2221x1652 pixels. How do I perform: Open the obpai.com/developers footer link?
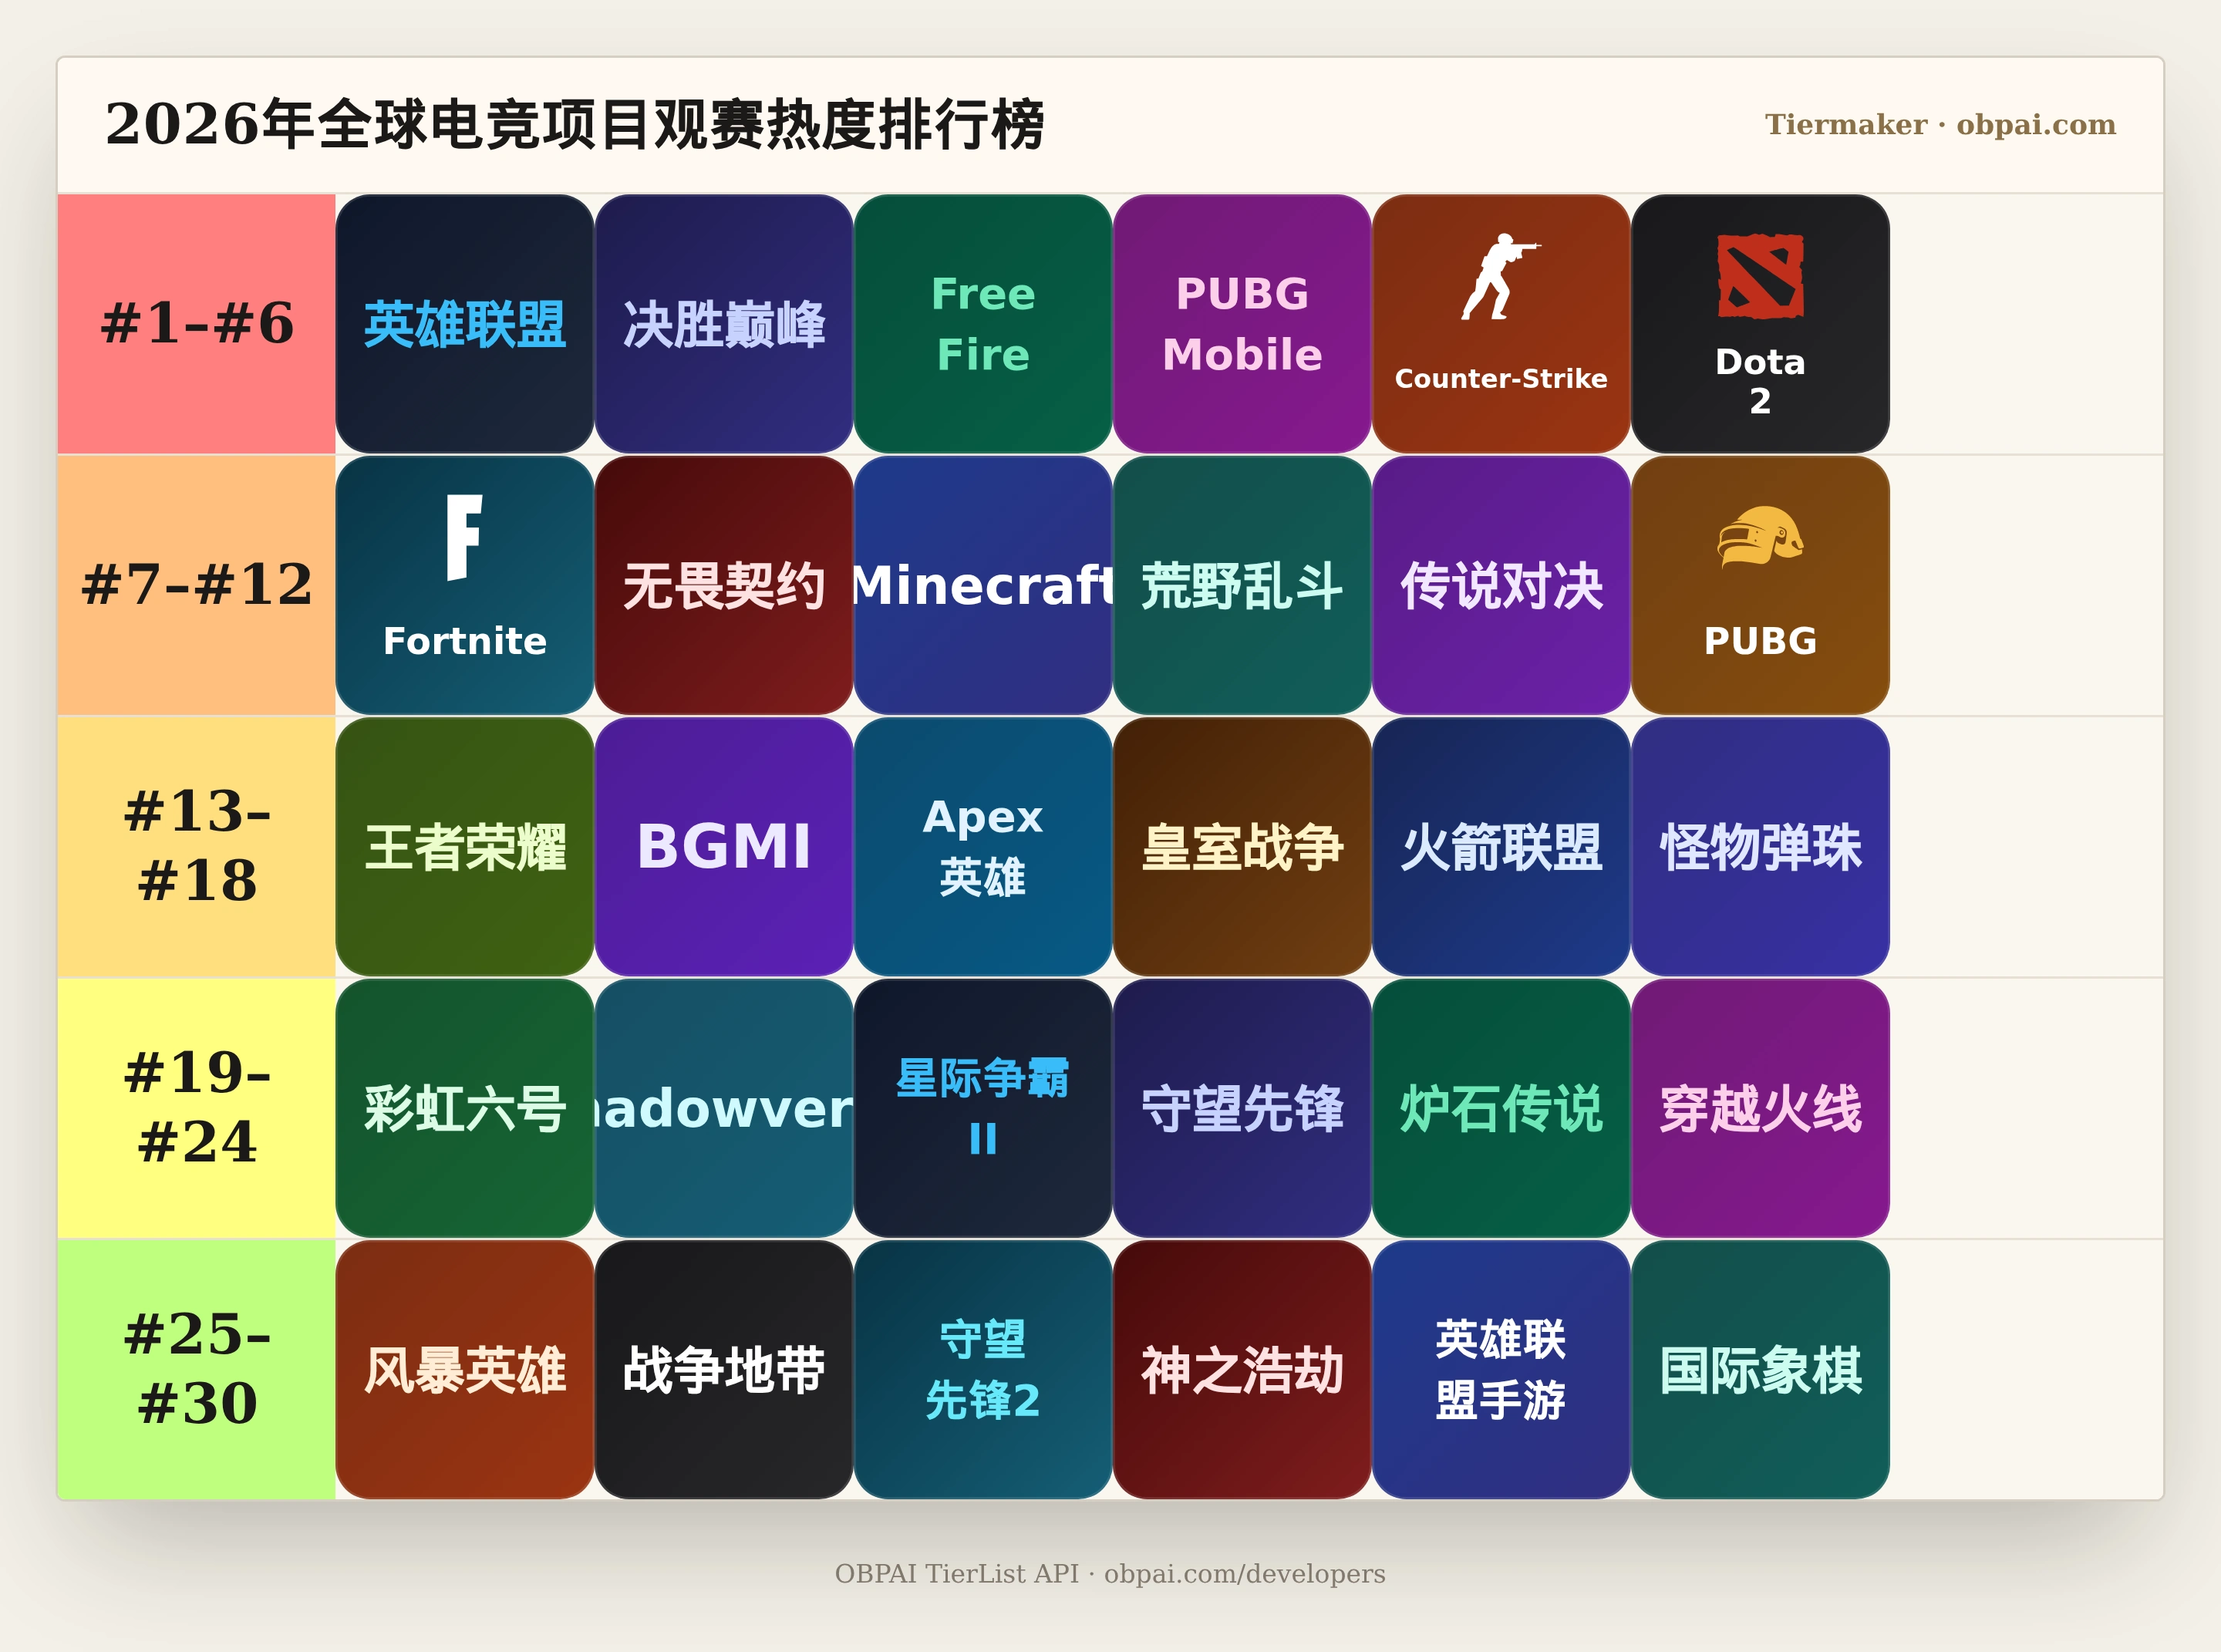coord(1244,1574)
